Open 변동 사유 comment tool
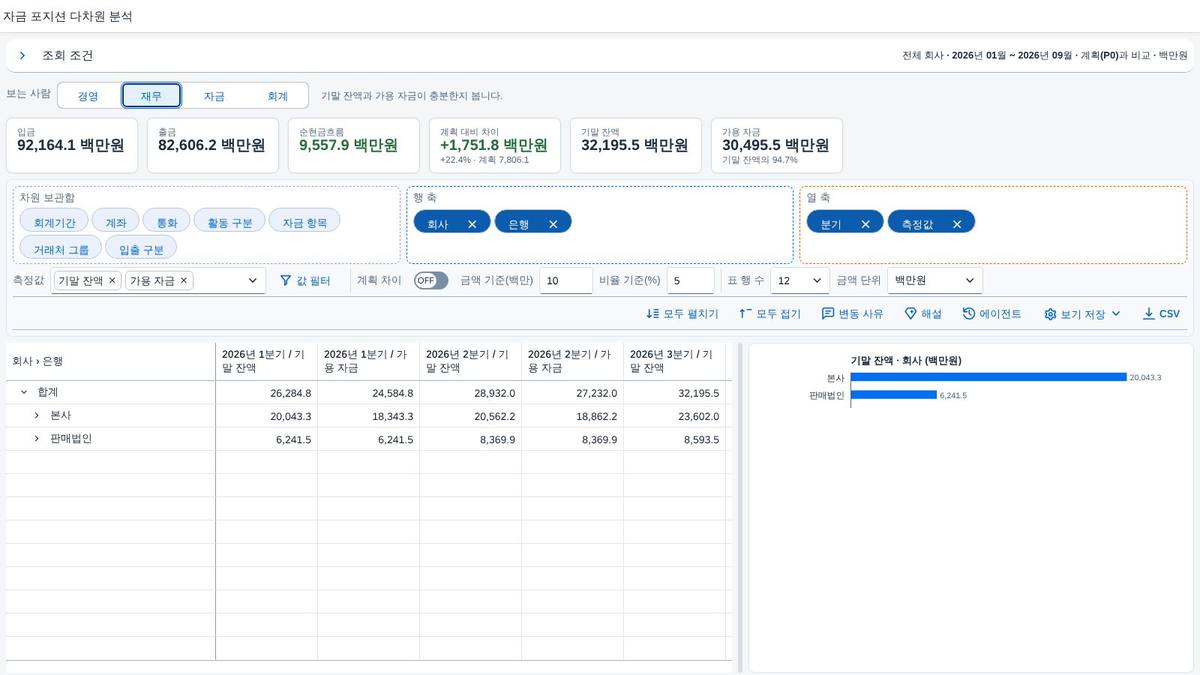 pos(853,314)
